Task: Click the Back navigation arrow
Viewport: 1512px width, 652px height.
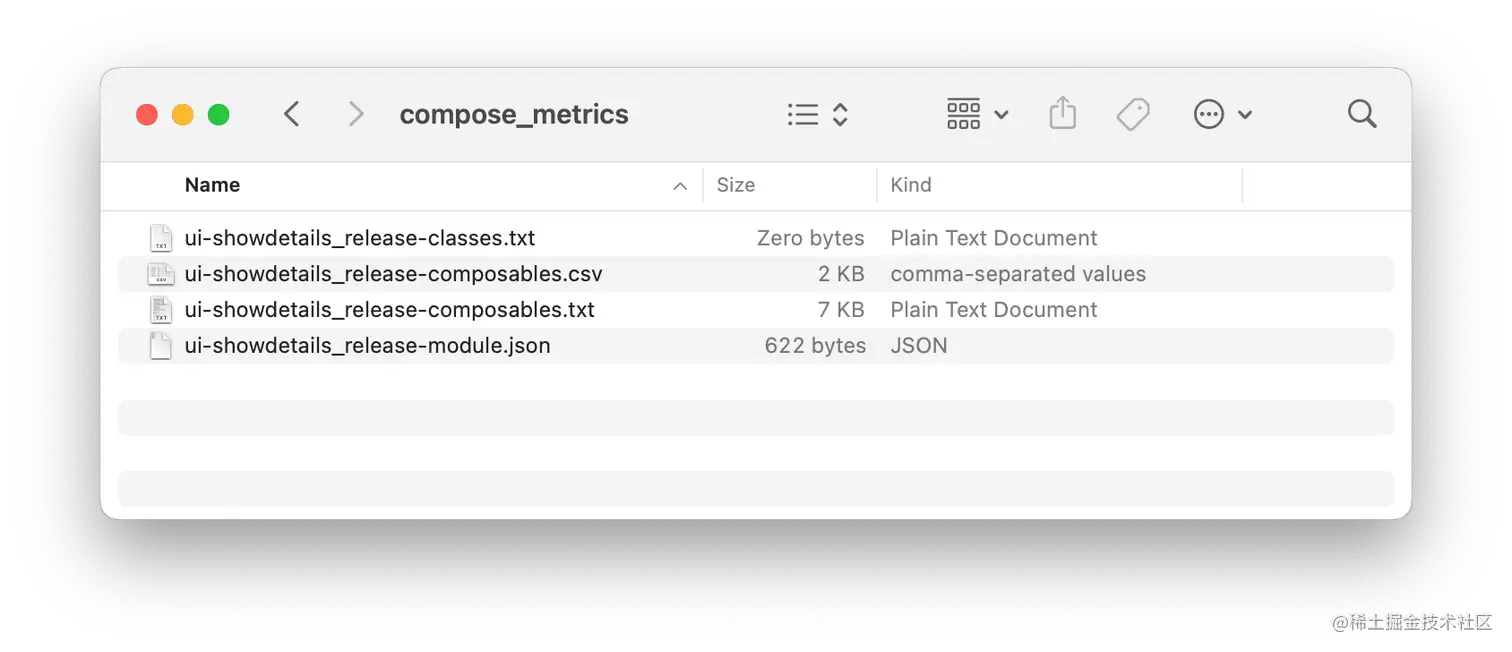Action: [x=291, y=113]
